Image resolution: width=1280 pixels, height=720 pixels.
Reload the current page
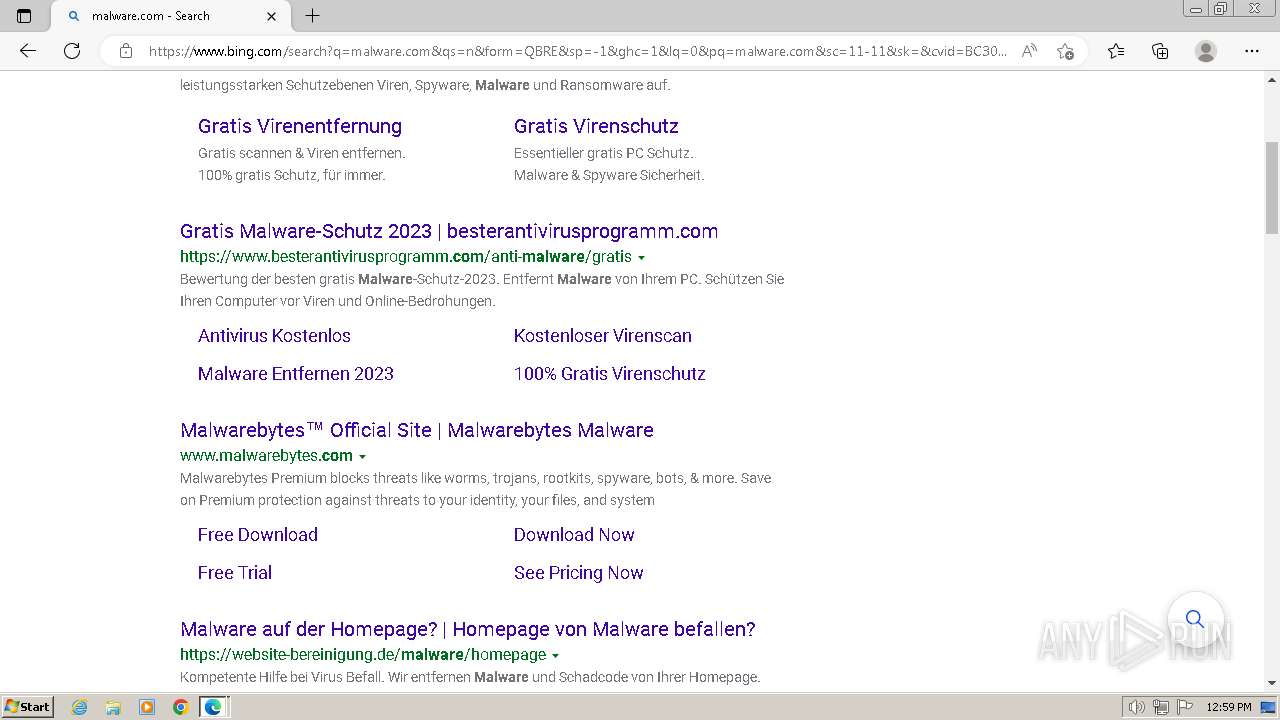pos(72,51)
